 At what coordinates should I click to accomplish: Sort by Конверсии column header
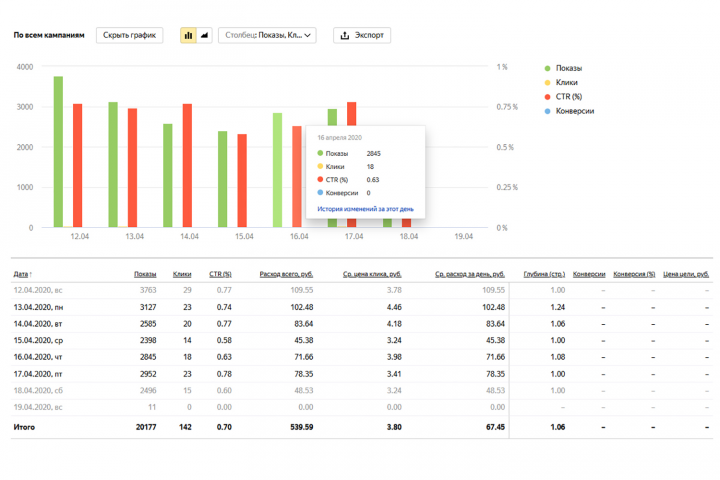click(589, 274)
